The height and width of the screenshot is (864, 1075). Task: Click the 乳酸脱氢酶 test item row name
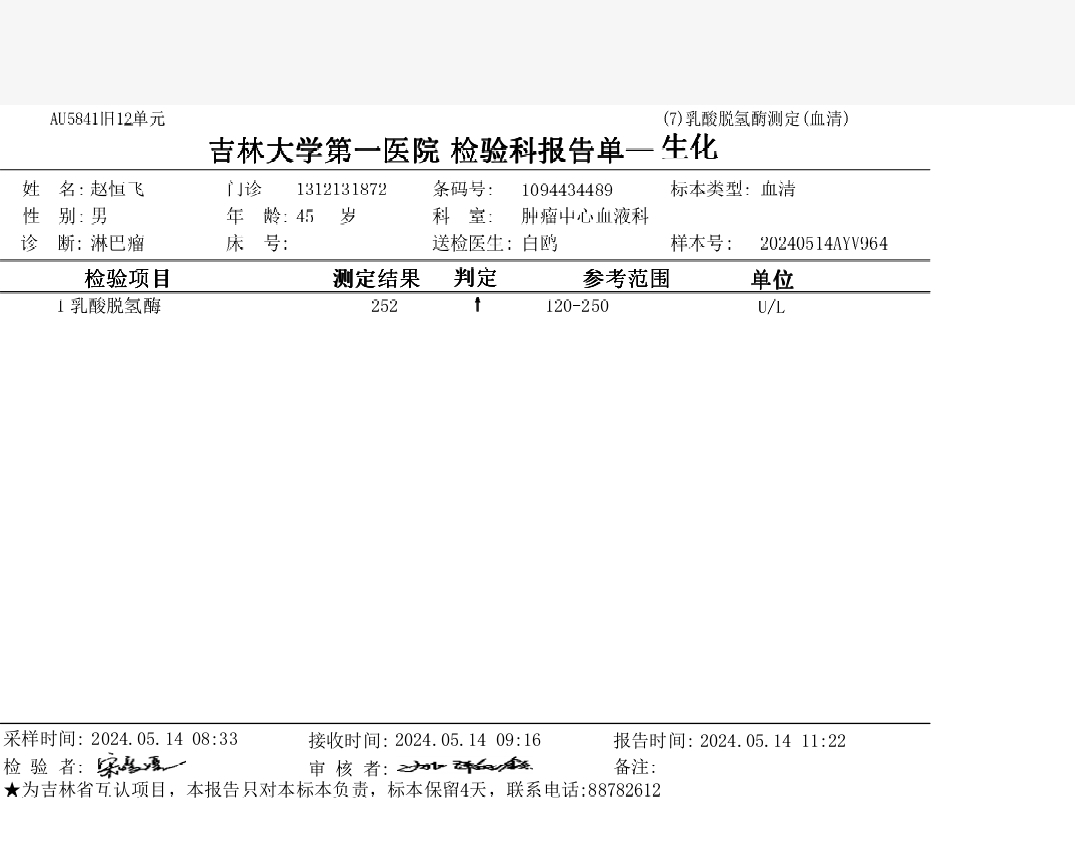pos(116,306)
